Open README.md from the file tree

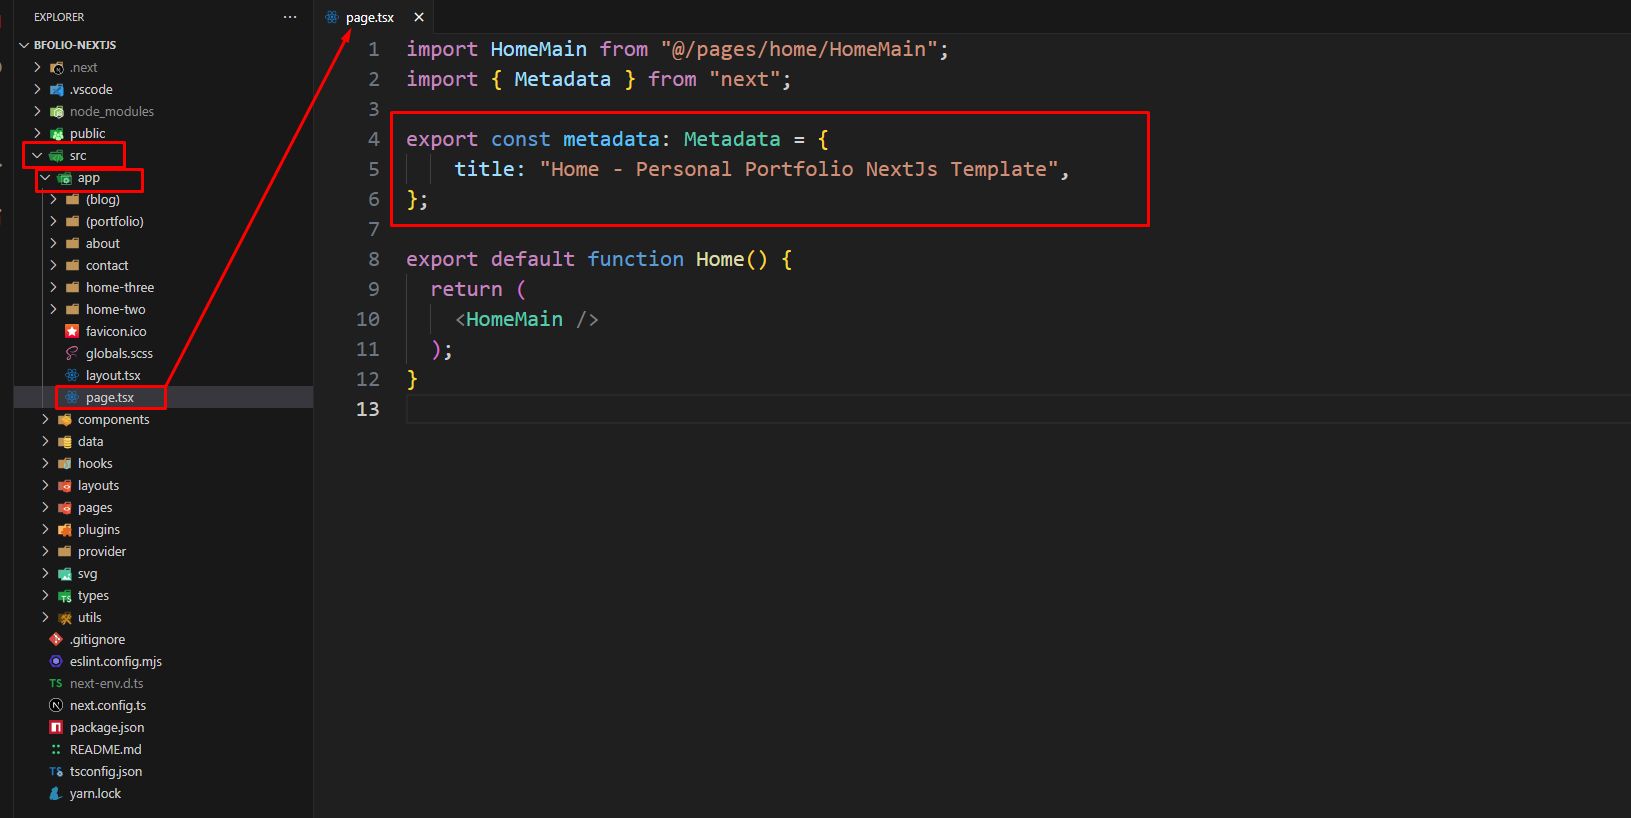point(105,749)
